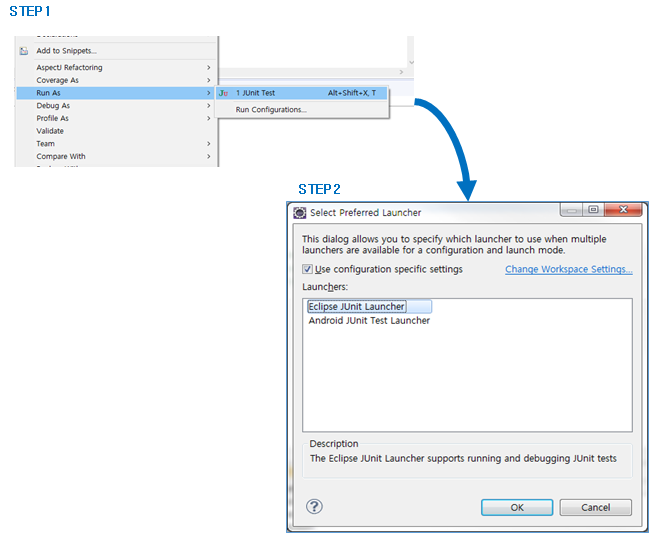Uncheck Use configuration specific settings

307,269
